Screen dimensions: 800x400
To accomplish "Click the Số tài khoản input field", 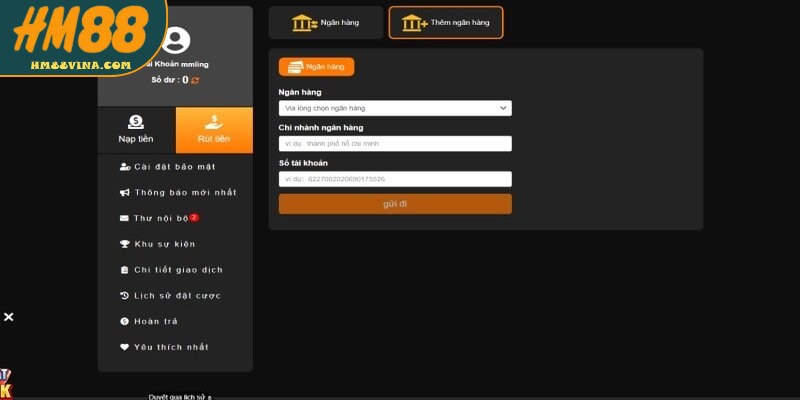I will 395,179.
